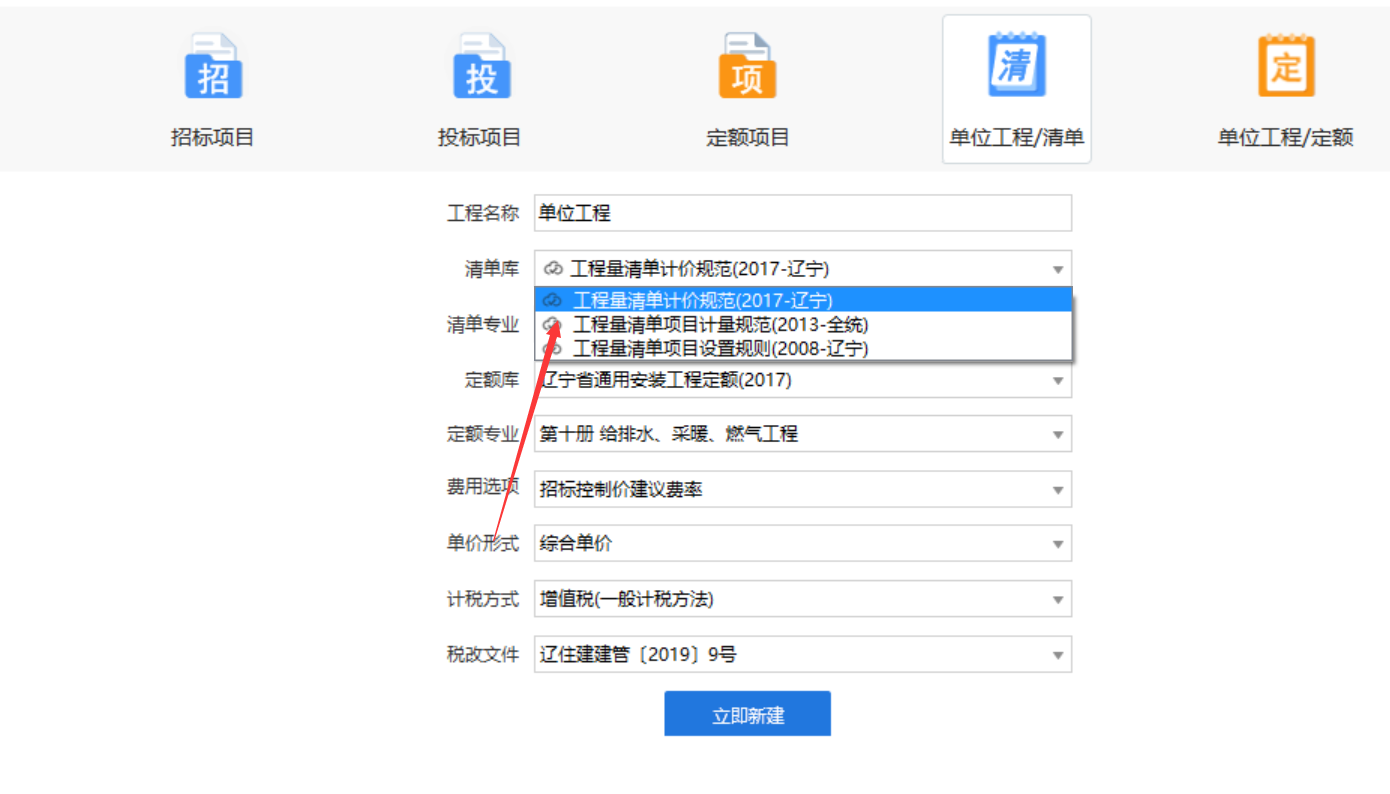This screenshot has width=1390, height=794.
Task: Click 增值税(一般计税方法) combo box text
Action: (x=627, y=600)
